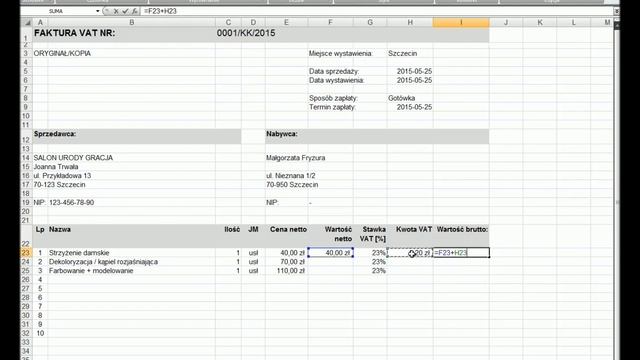Expand the formula bar using the right-edge button
The height and width of the screenshot is (360, 640).
616,11
